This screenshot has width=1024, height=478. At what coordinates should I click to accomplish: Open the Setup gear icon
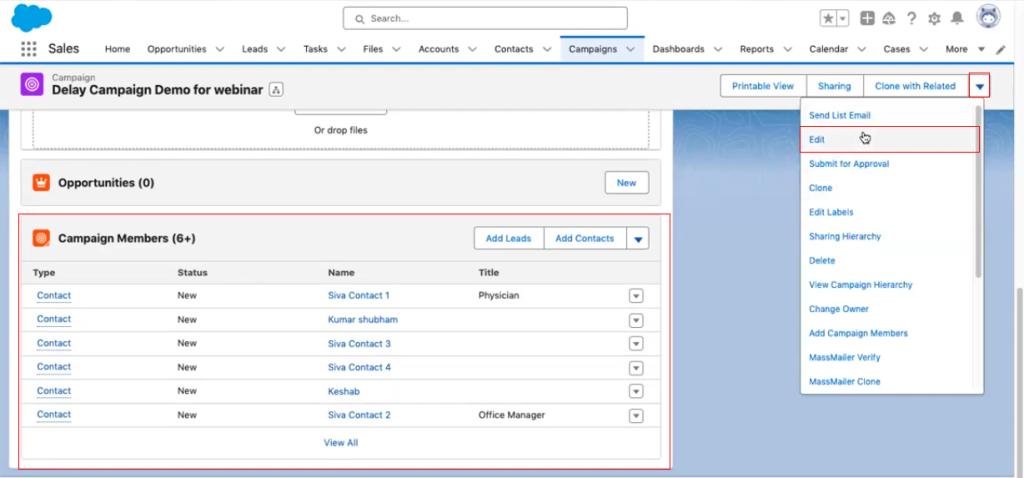point(935,18)
